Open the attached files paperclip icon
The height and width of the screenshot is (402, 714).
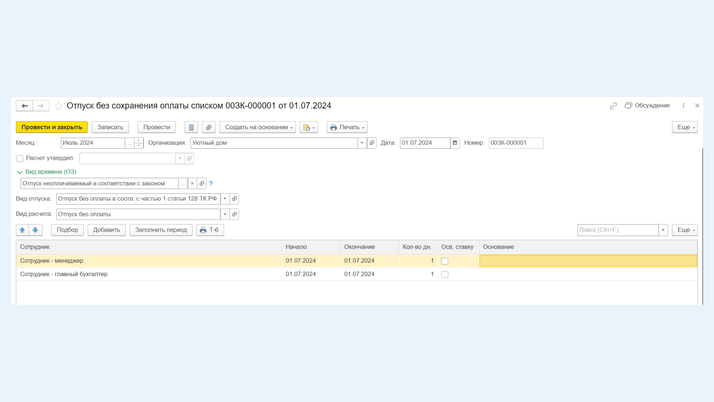tap(208, 127)
